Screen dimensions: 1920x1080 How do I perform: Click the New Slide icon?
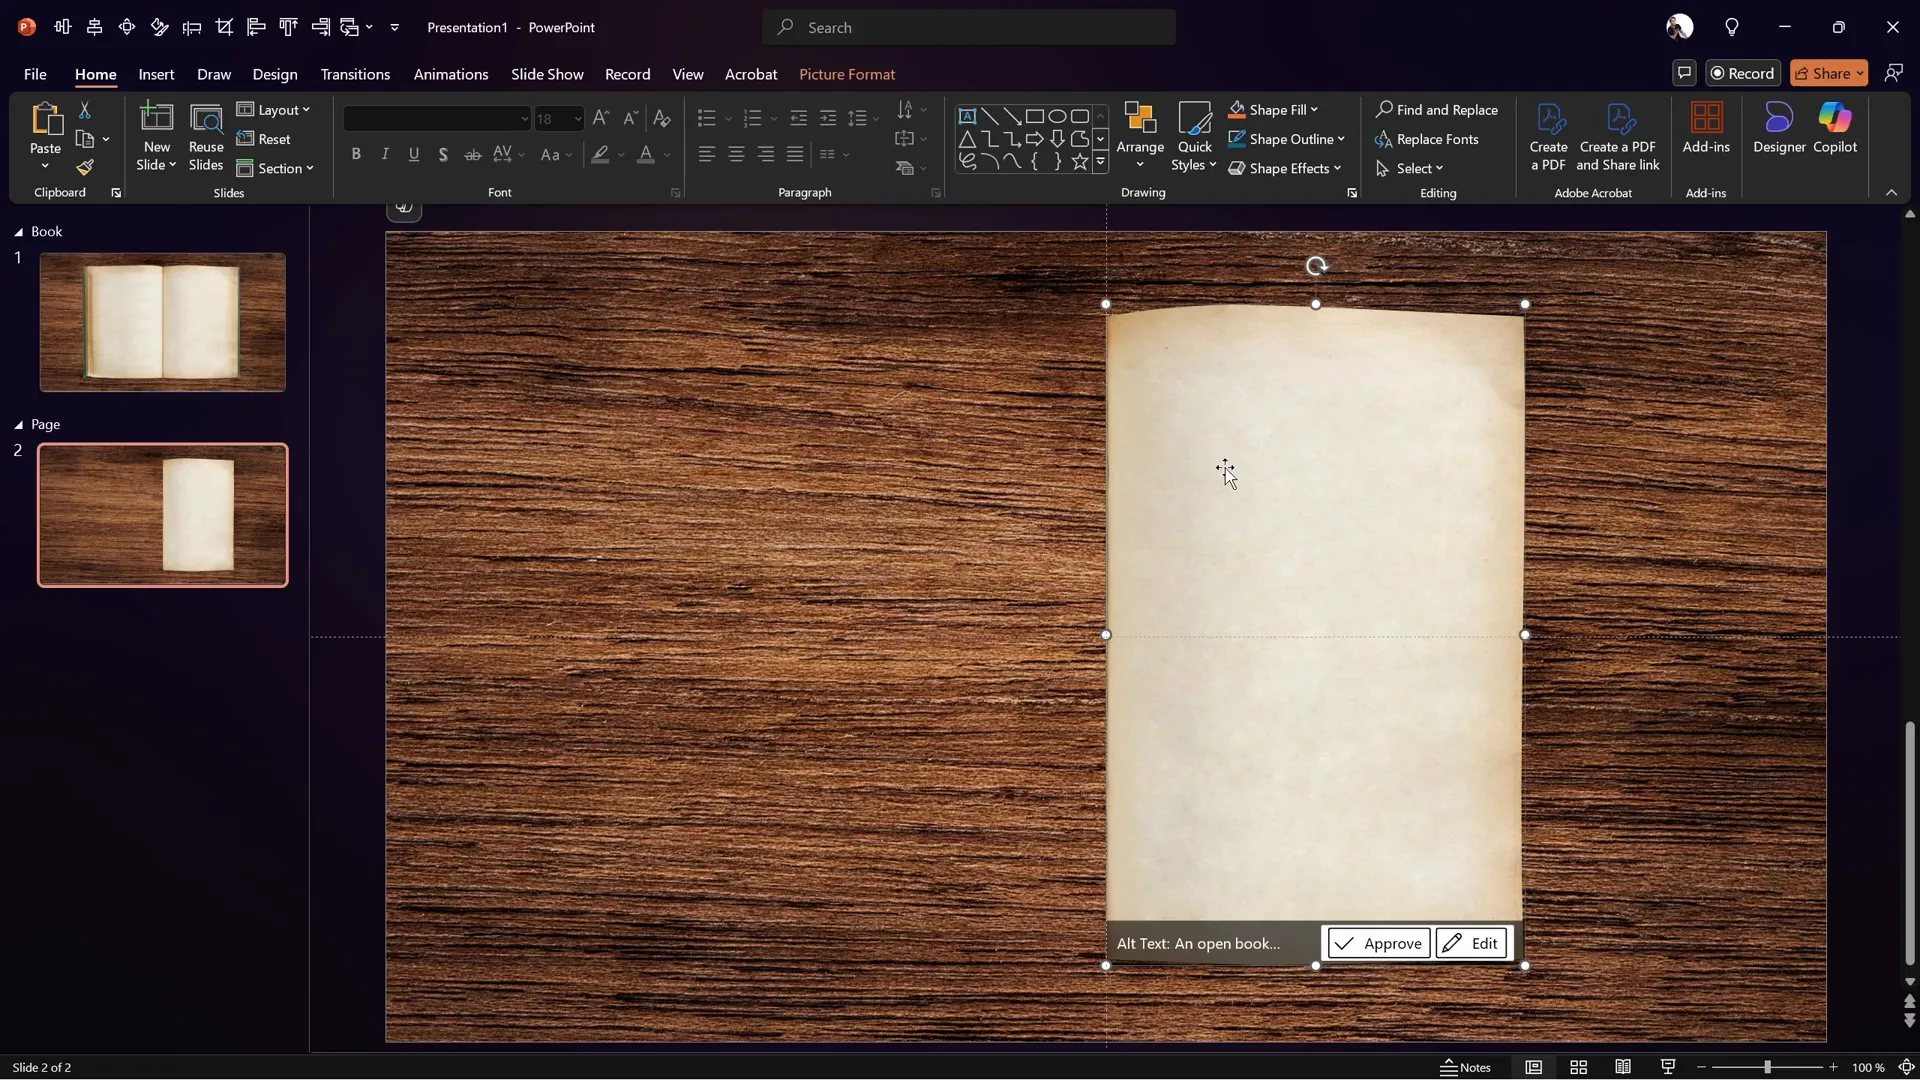click(156, 119)
